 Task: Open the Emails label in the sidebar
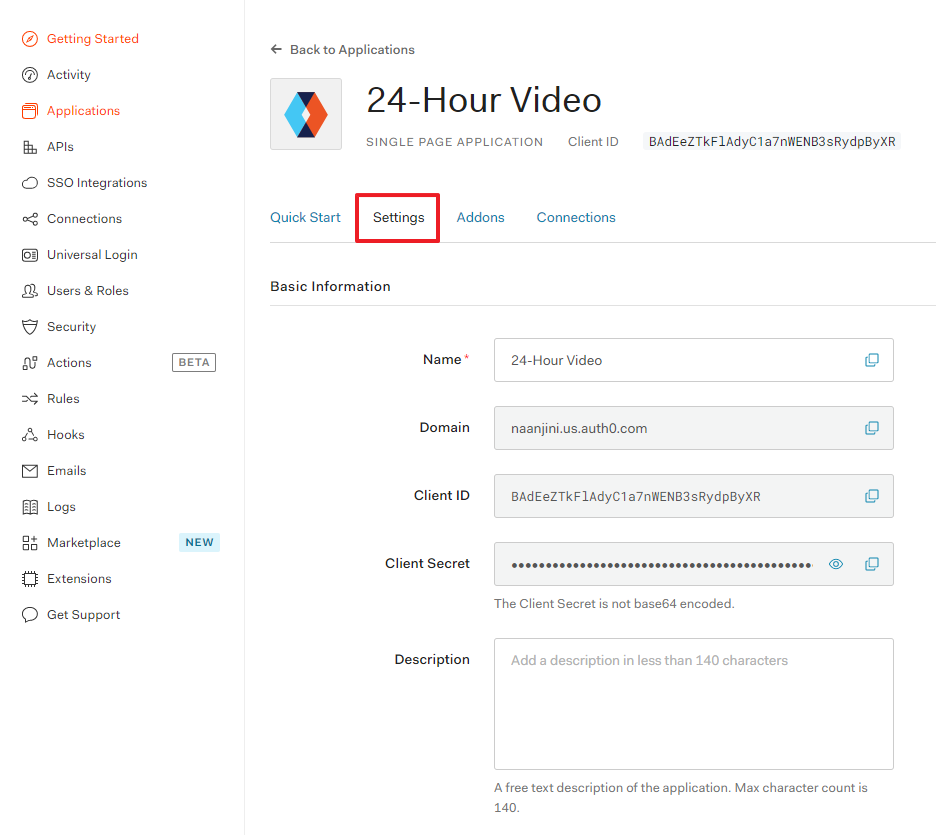pyautogui.click(x=67, y=471)
